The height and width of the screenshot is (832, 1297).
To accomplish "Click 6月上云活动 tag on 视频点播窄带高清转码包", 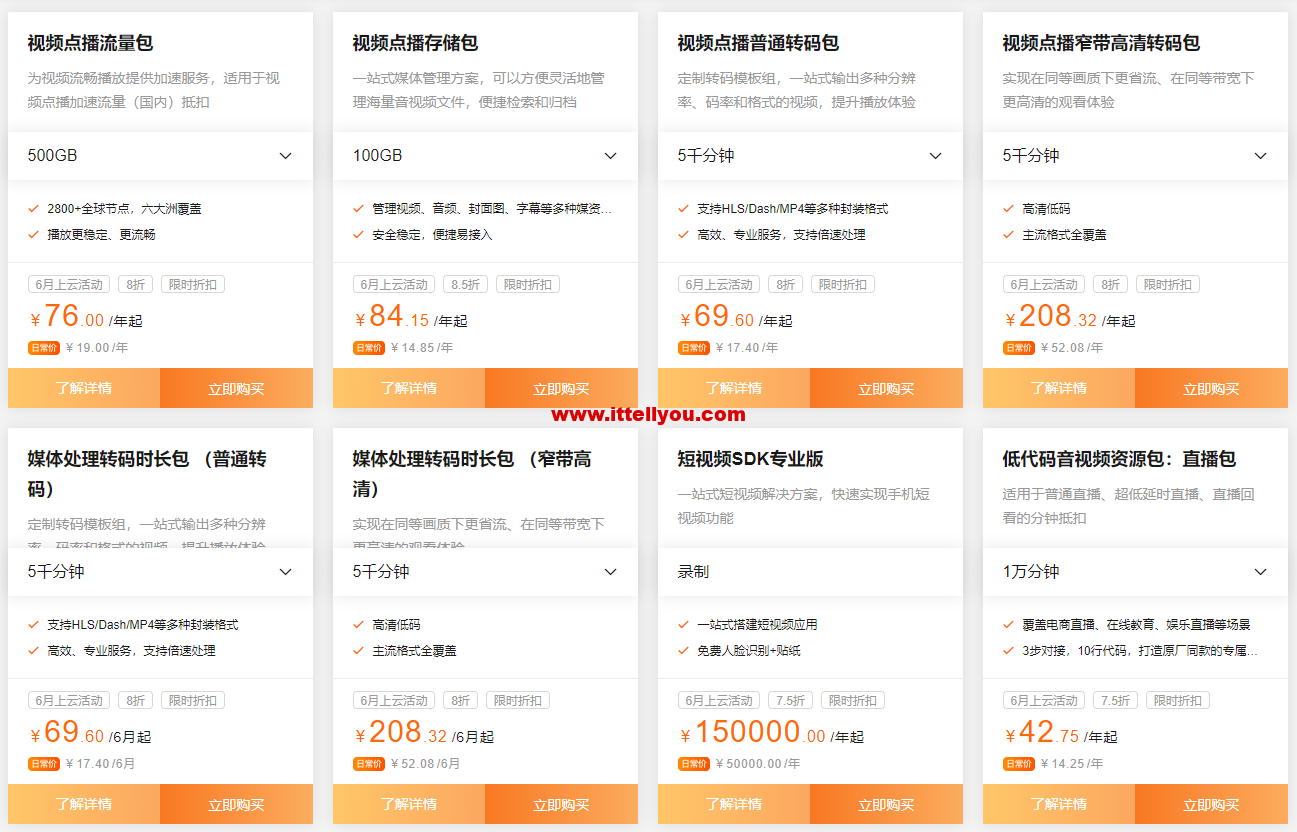I will point(1044,285).
